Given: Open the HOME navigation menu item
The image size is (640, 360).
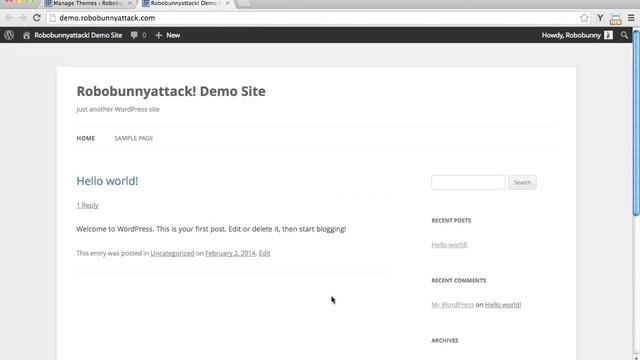Looking at the screenshot, I should 86,138.
